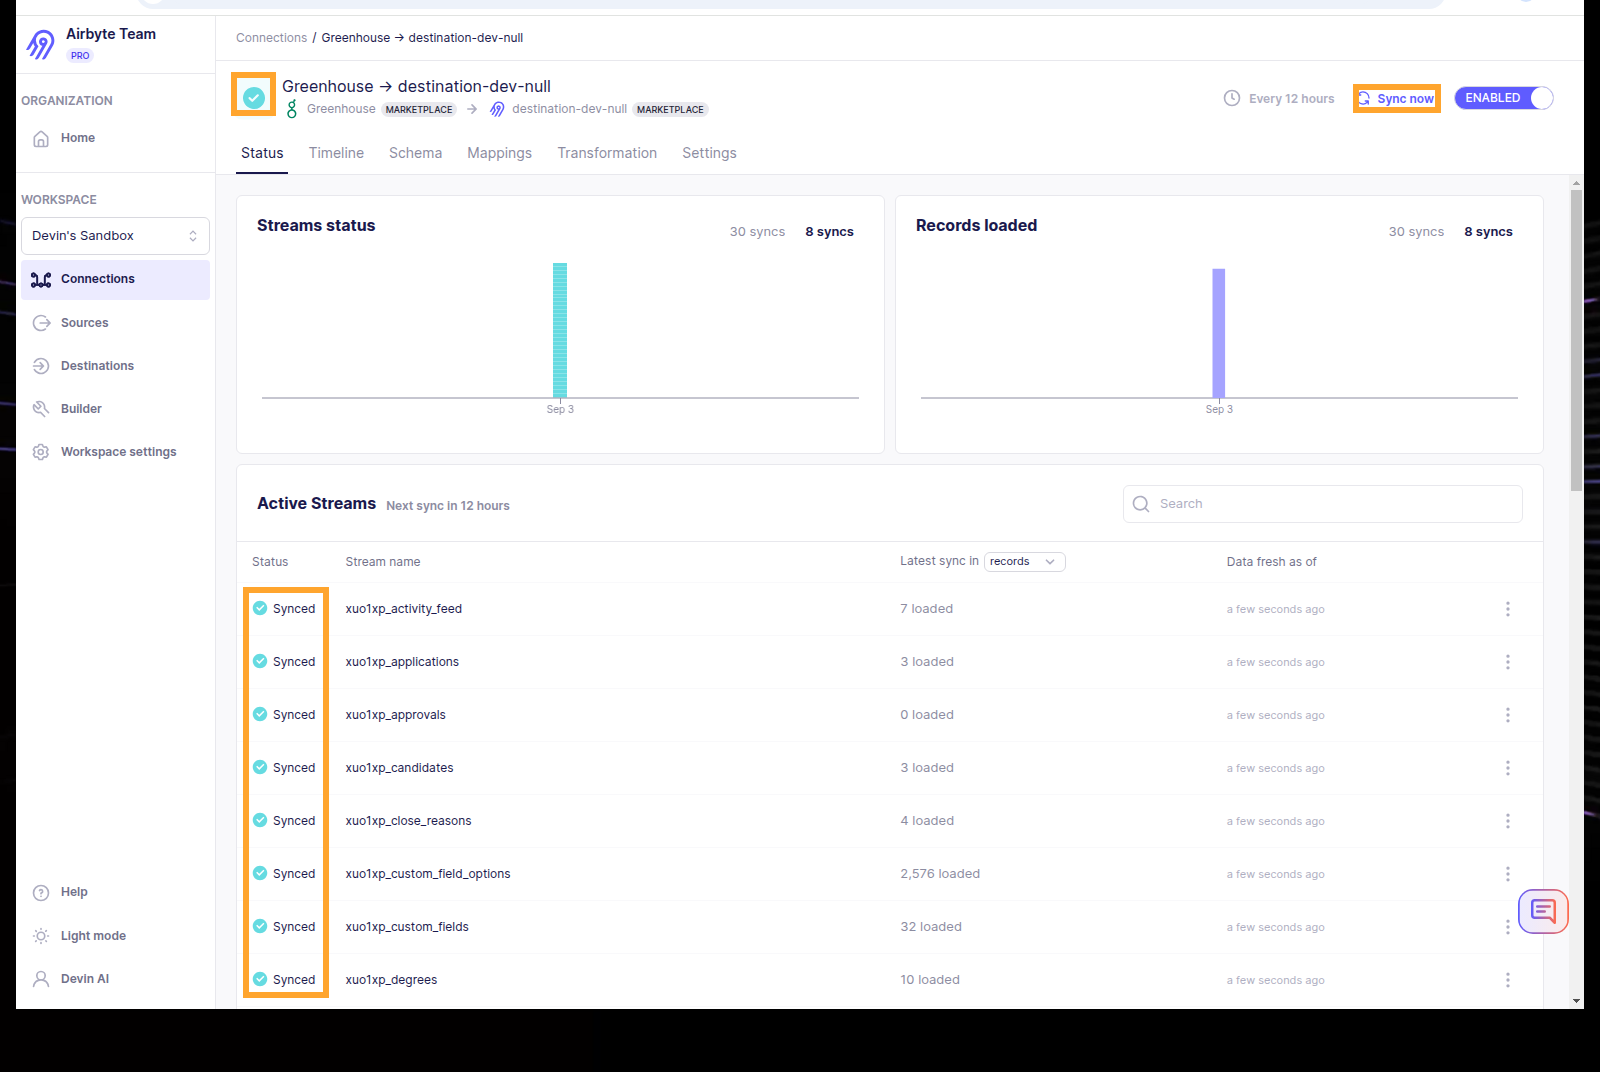Show 30 syncs in Streams status chart
The image size is (1600, 1072).
tap(757, 232)
